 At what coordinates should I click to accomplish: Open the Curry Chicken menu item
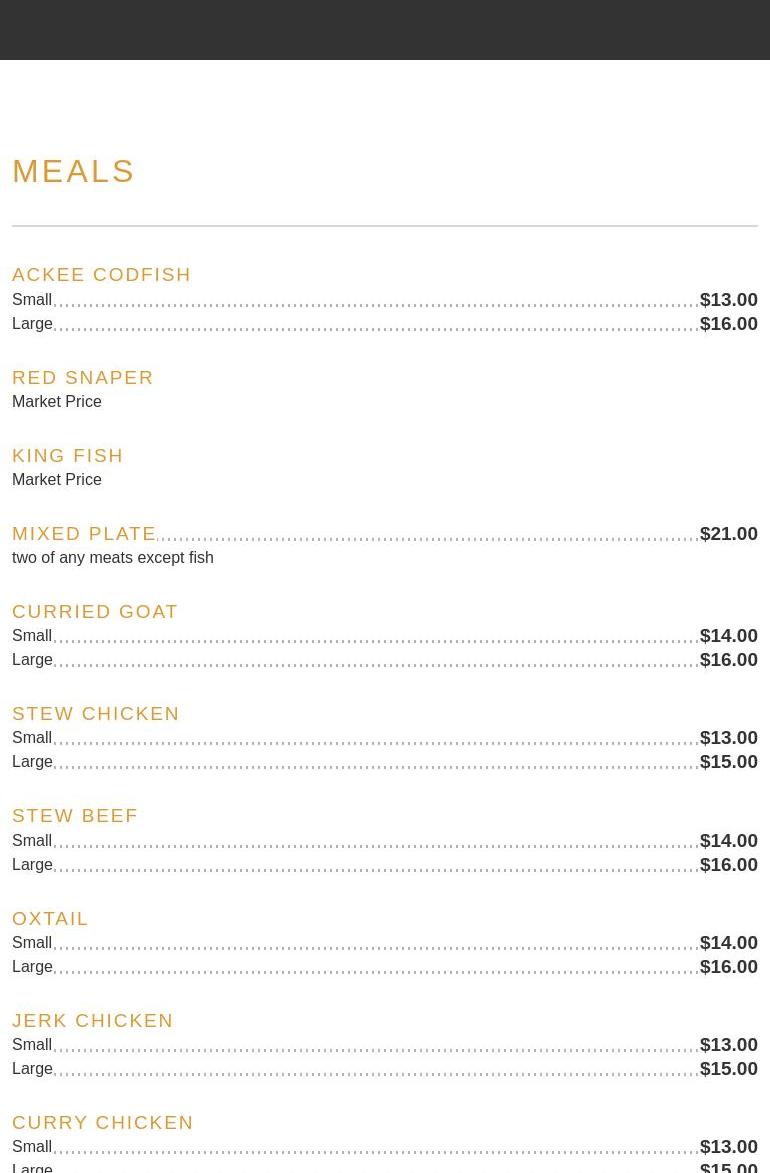click(x=103, y=1122)
